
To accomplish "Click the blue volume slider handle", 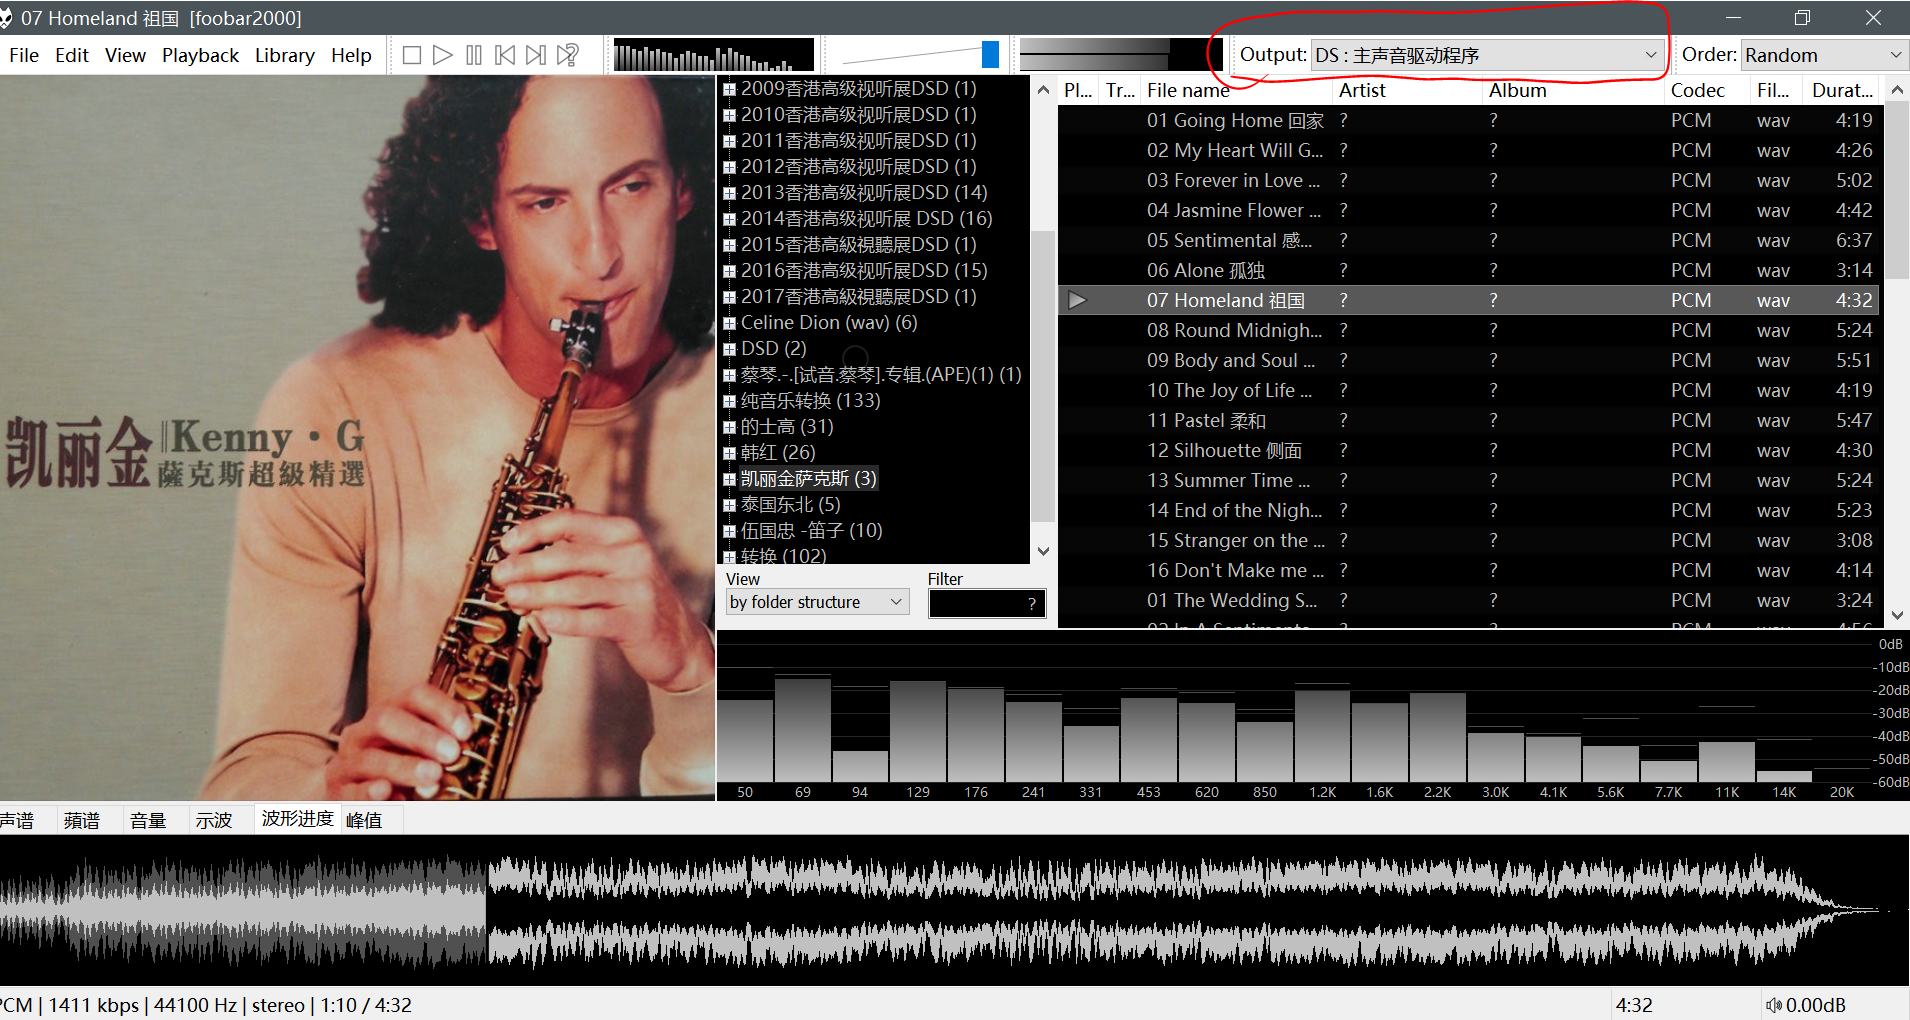I will point(990,55).
